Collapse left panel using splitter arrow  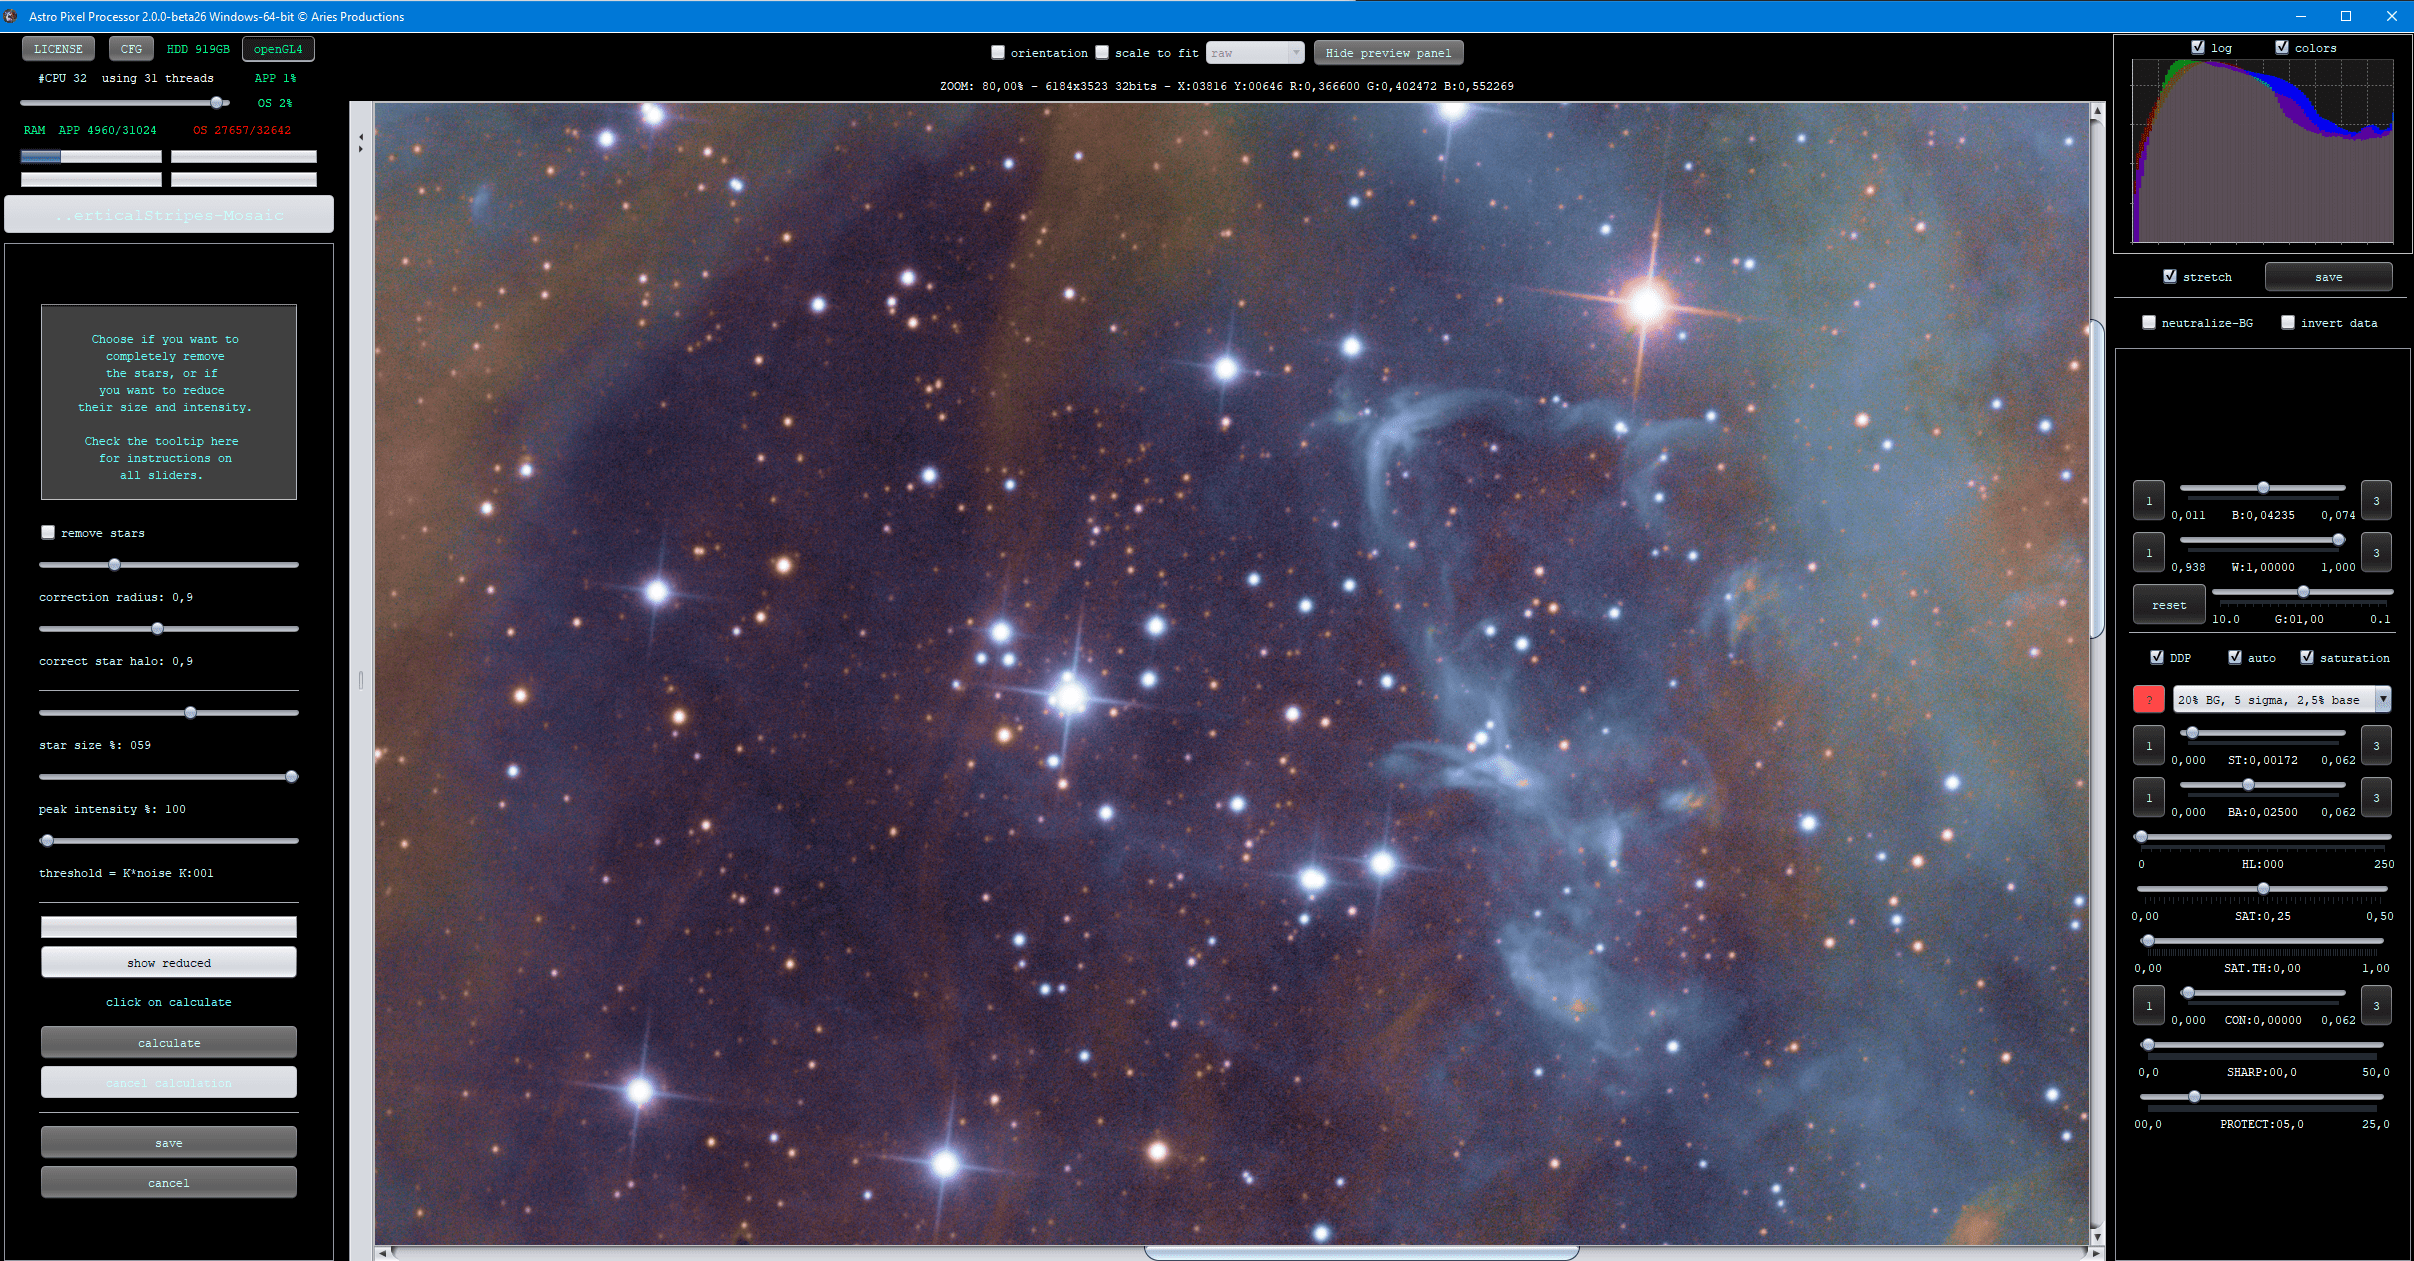[360, 135]
